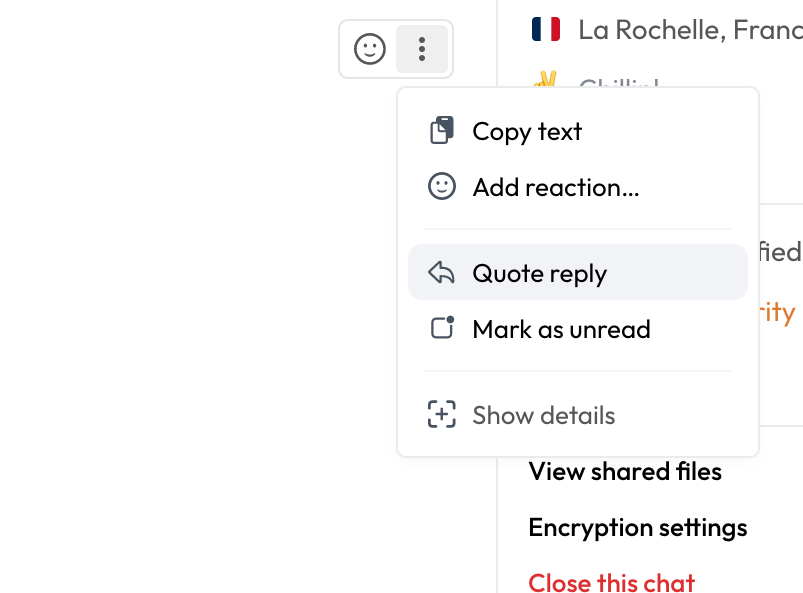Open View shared files link
The width and height of the screenshot is (803, 593).
625,471
